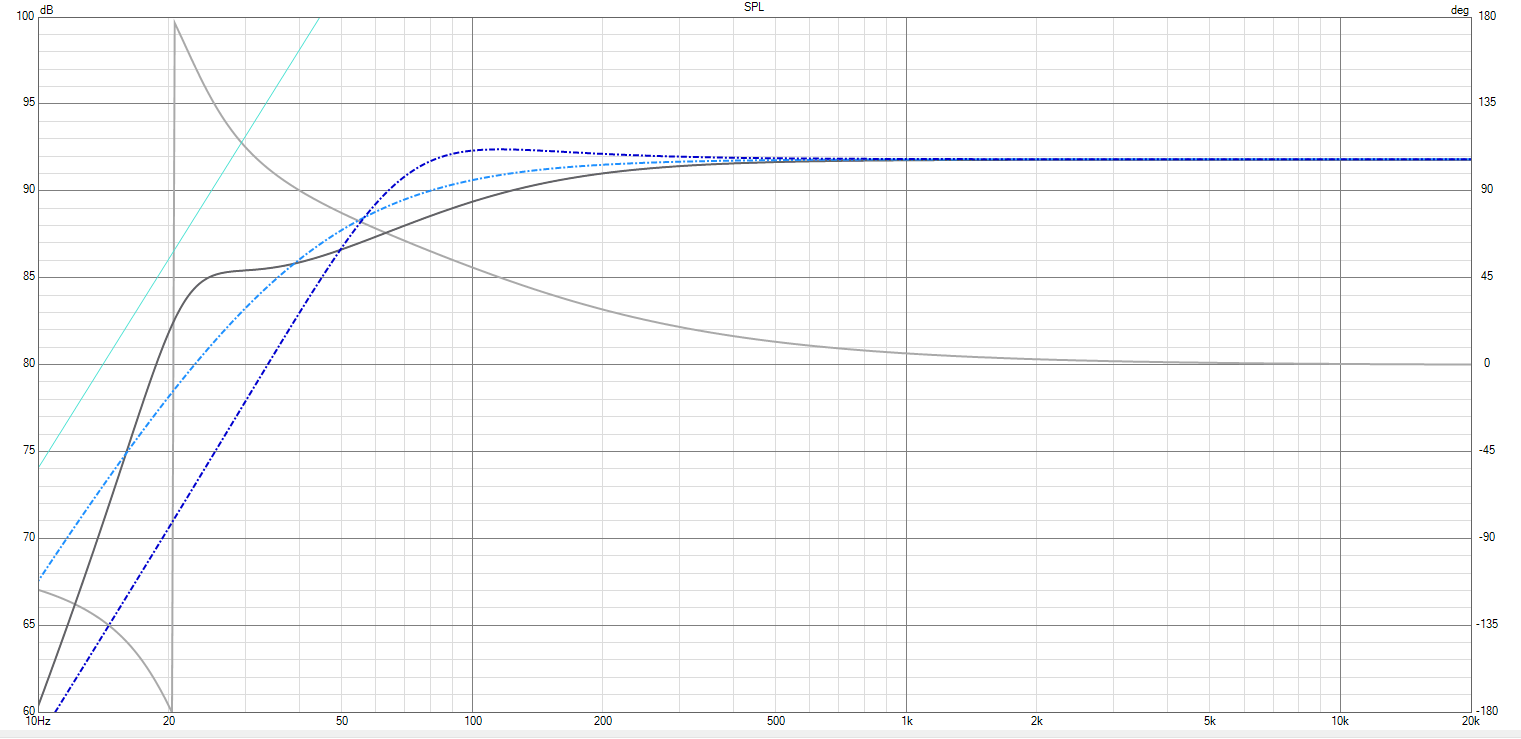Click the 85 dB axis value

coord(29,277)
